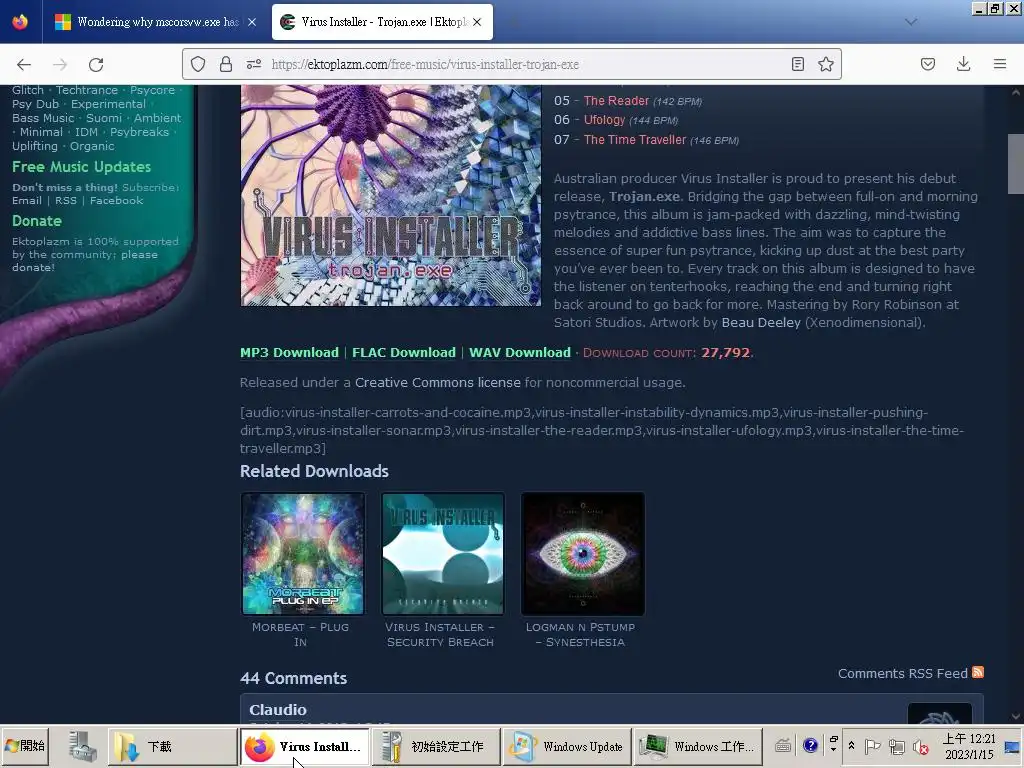
Task: Reload the current page
Action: pos(96,64)
